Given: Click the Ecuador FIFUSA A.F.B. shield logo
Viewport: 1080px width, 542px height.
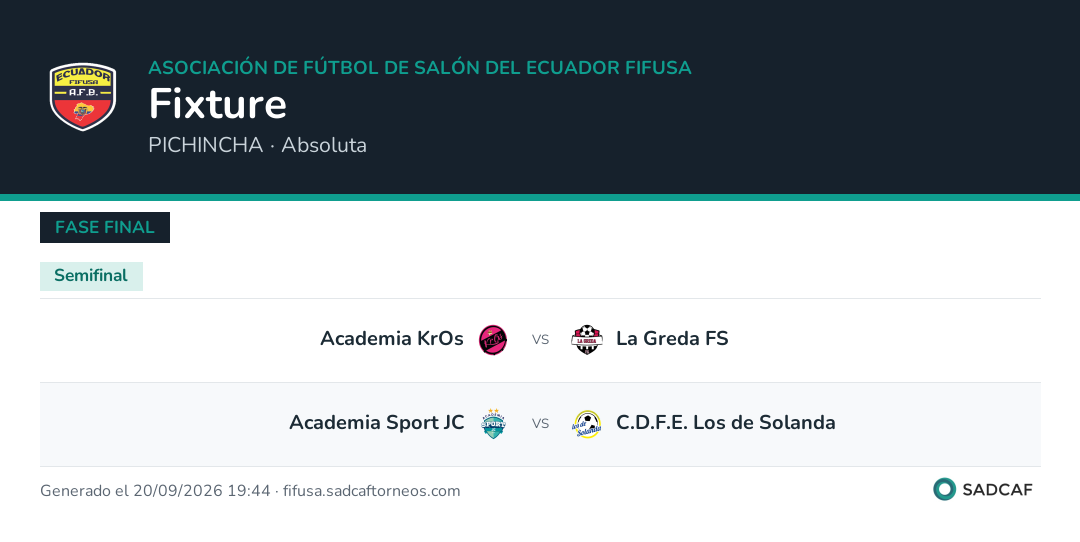Looking at the screenshot, I should 83,96.
